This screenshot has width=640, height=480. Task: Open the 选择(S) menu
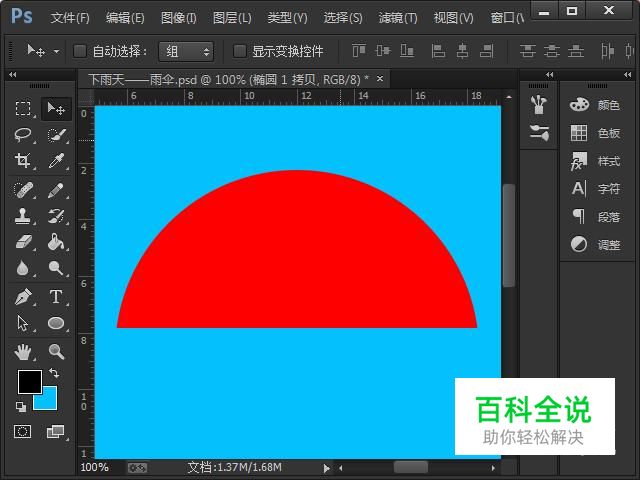pyautogui.click(x=343, y=18)
